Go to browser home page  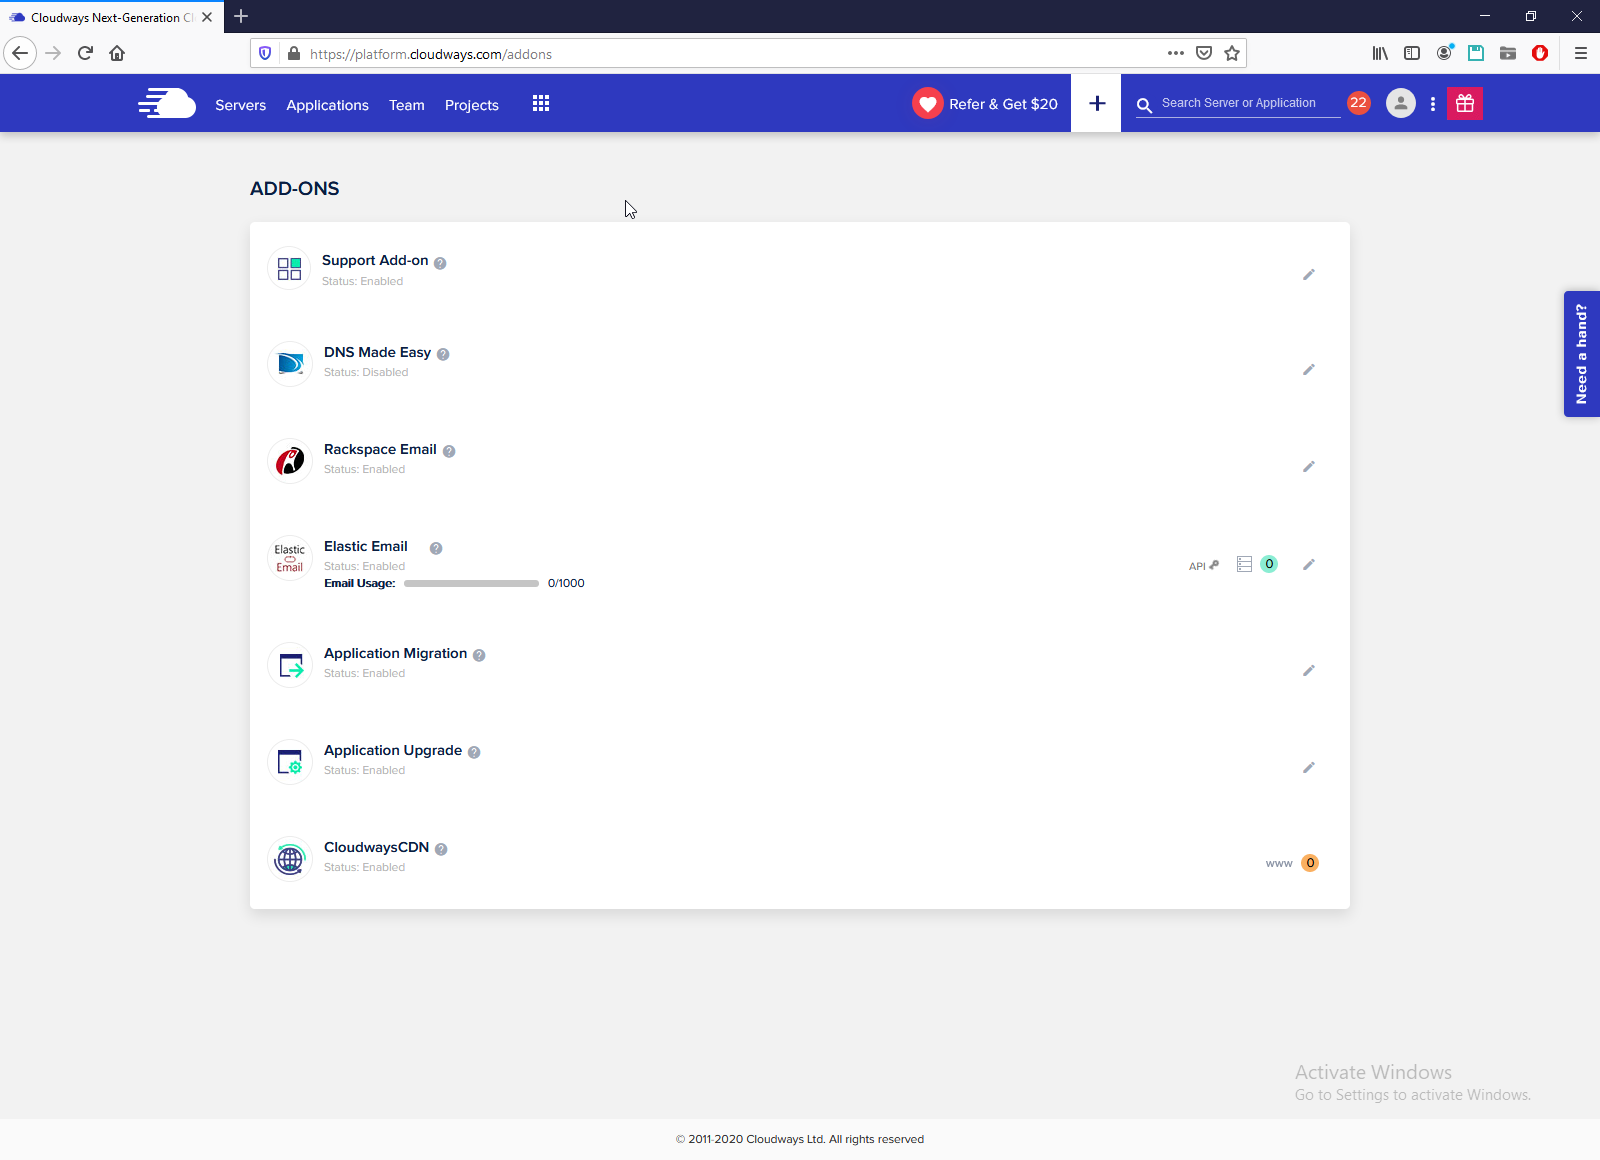tap(117, 53)
